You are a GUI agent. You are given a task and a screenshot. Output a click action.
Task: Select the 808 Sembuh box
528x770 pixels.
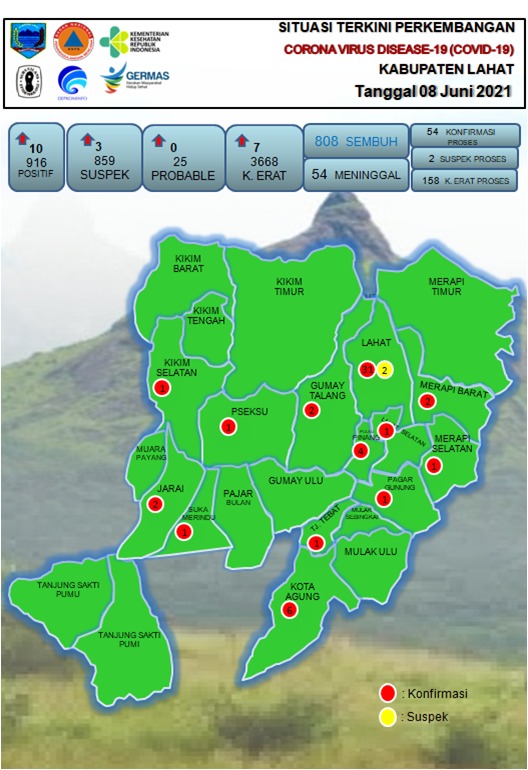[356, 141]
